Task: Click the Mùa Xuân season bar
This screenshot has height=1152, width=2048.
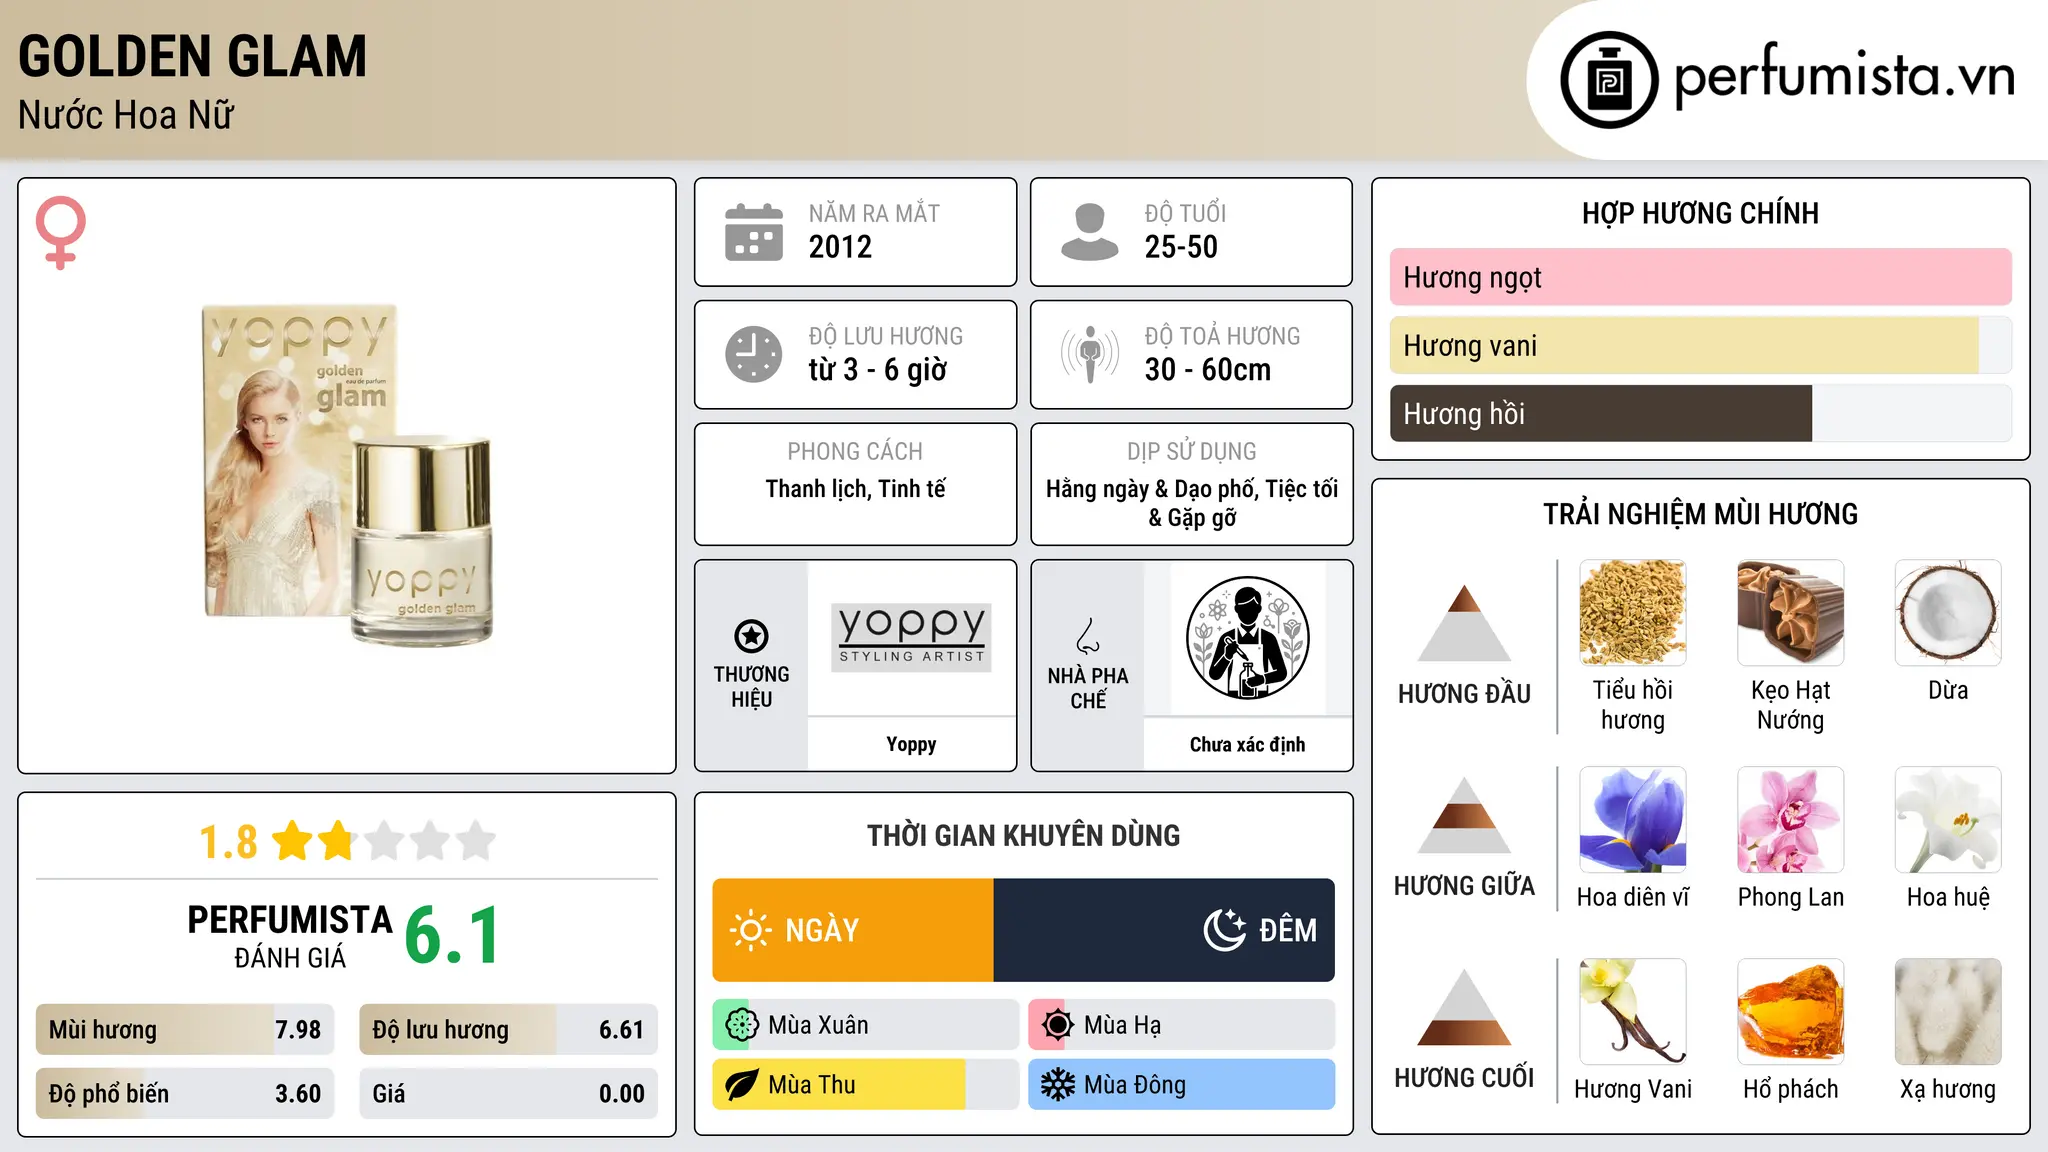Action: pyautogui.click(x=866, y=1025)
